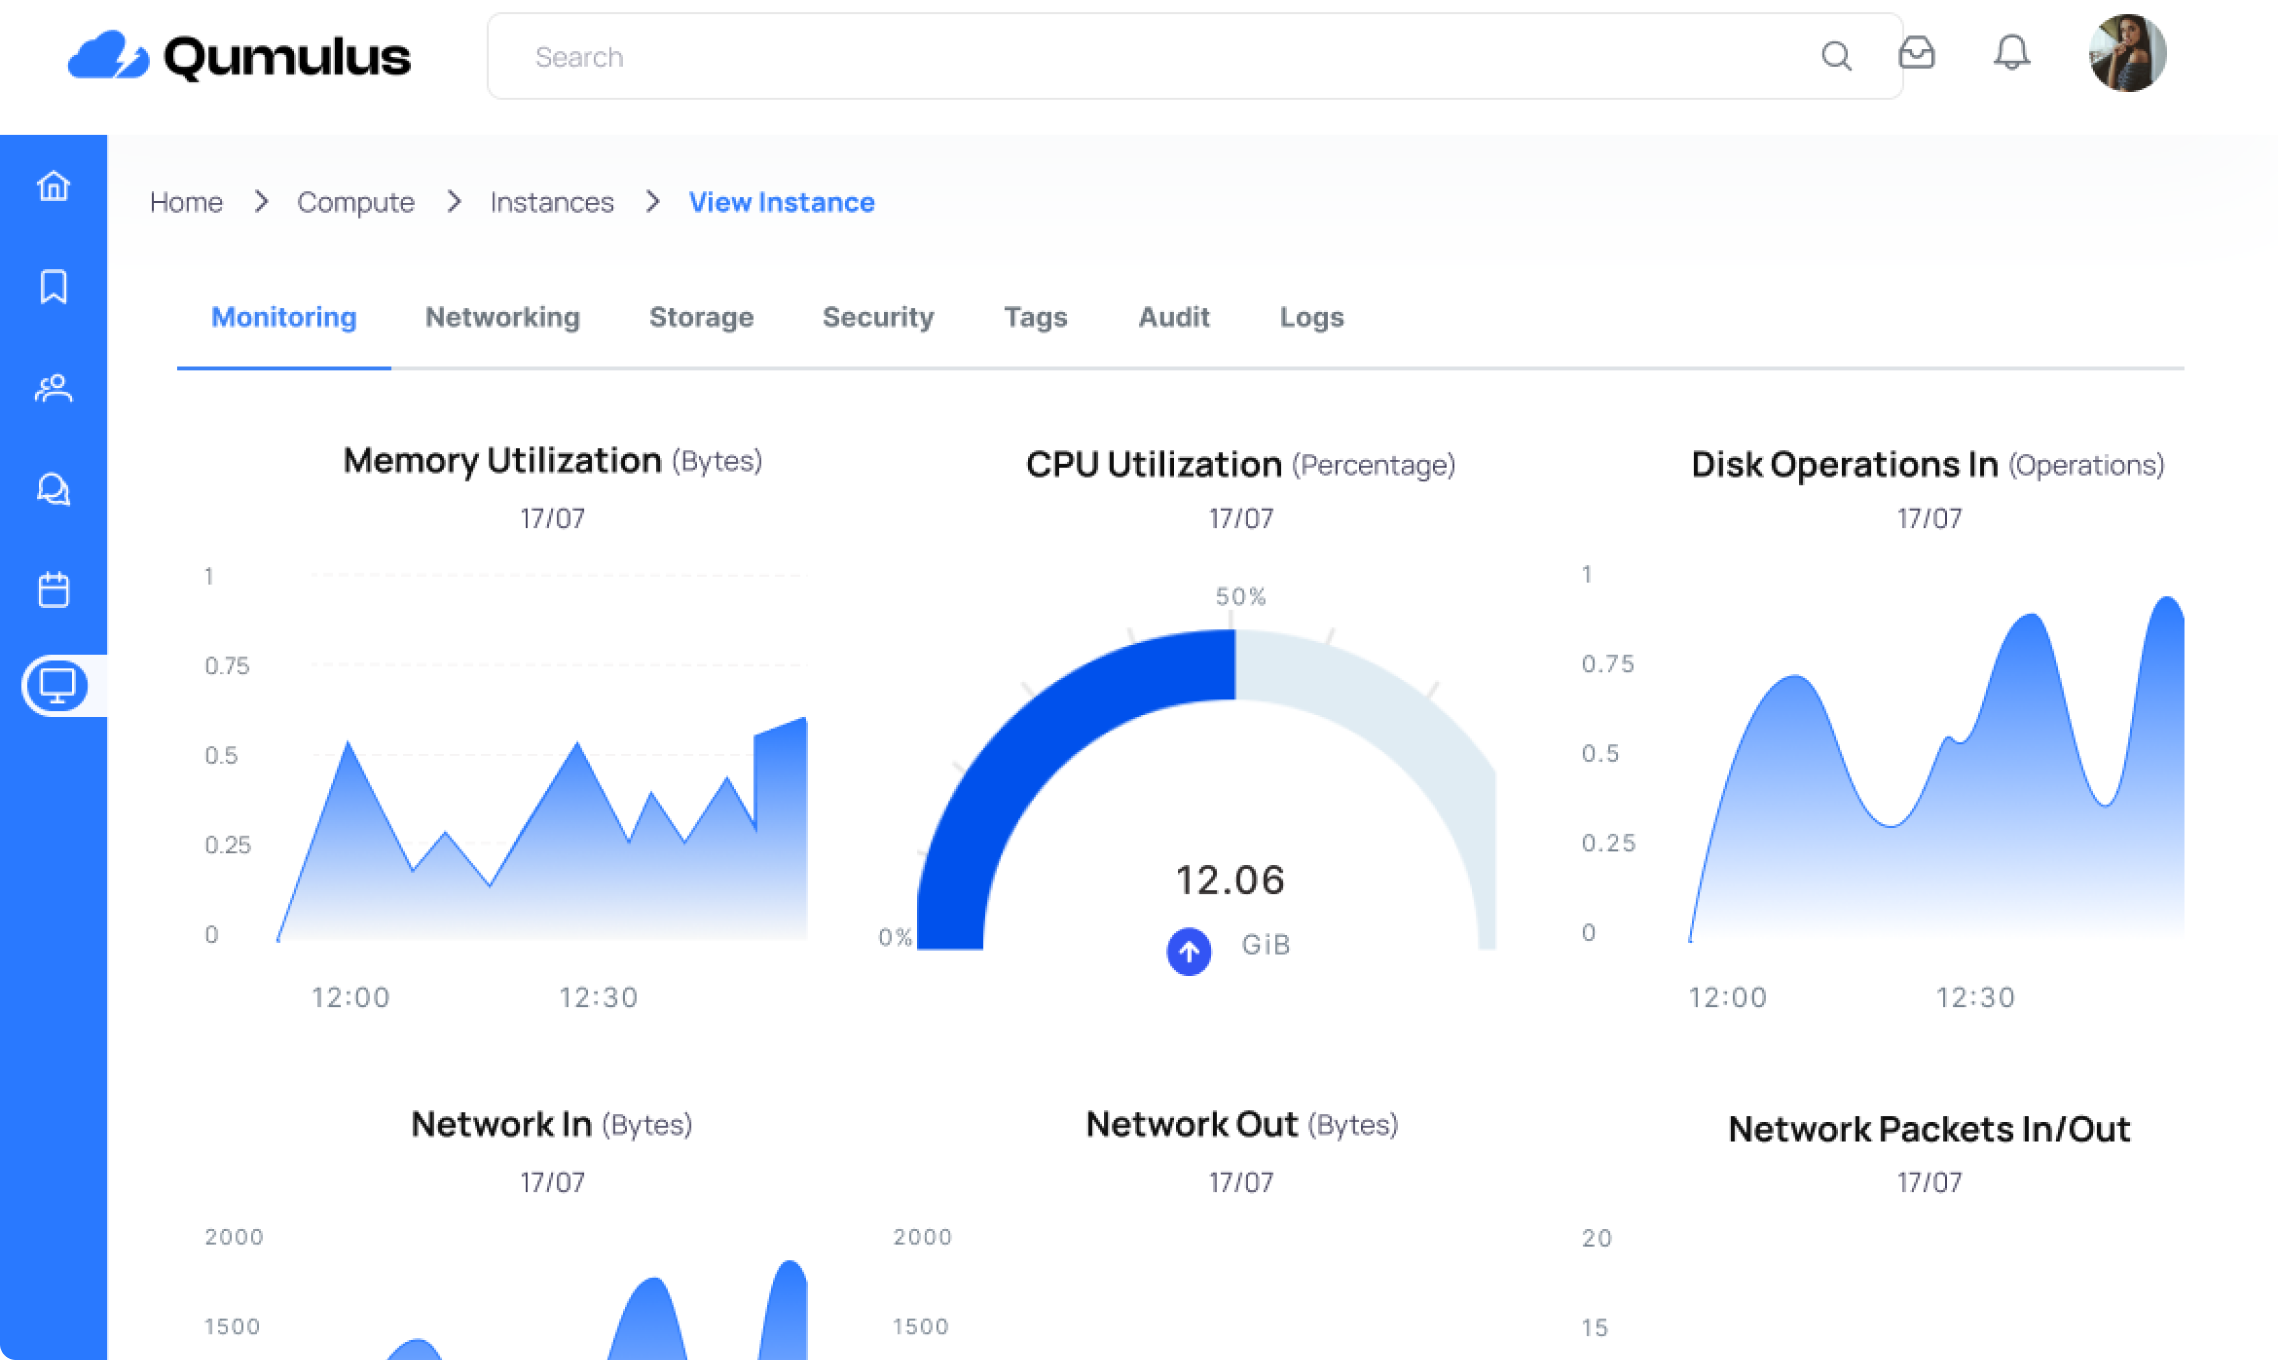The height and width of the screenshot is (1360, 2278).
Task: Open the Home icon in the sidebar
Action: 55,186
